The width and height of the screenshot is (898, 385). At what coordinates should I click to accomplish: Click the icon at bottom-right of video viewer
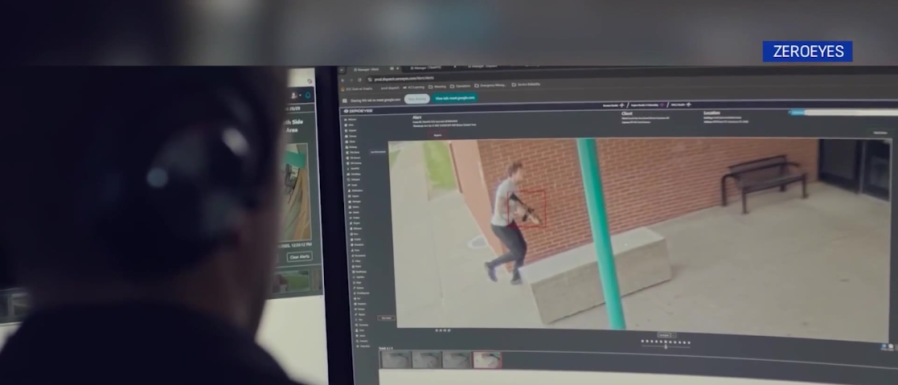(x=884, y=347)
